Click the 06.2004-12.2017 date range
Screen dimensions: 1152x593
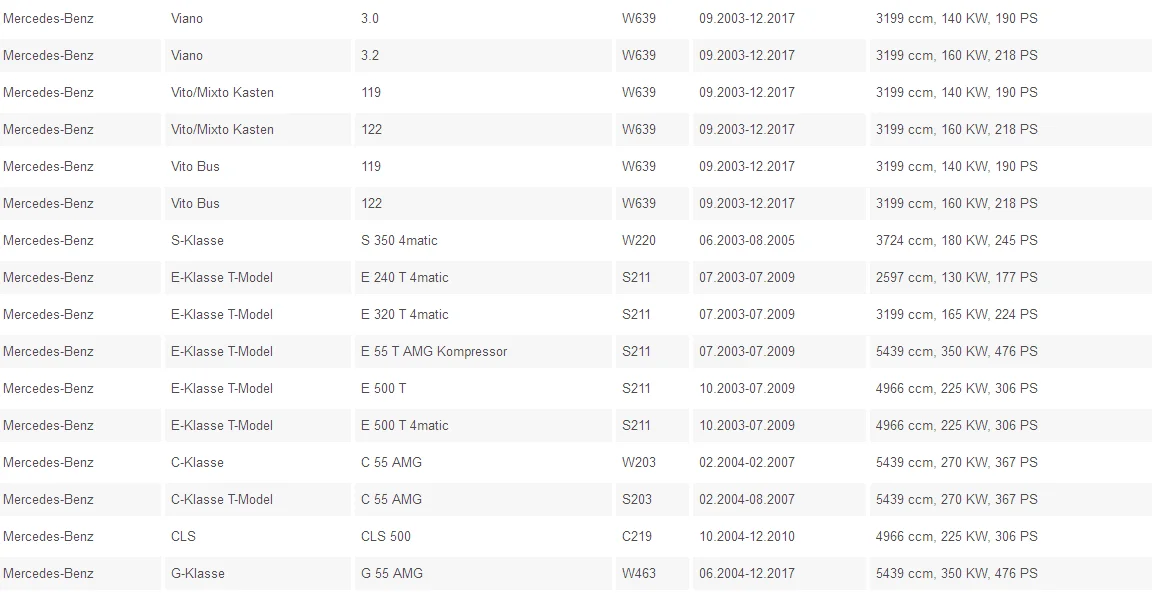pyautogui.click(x=746, y=573)
